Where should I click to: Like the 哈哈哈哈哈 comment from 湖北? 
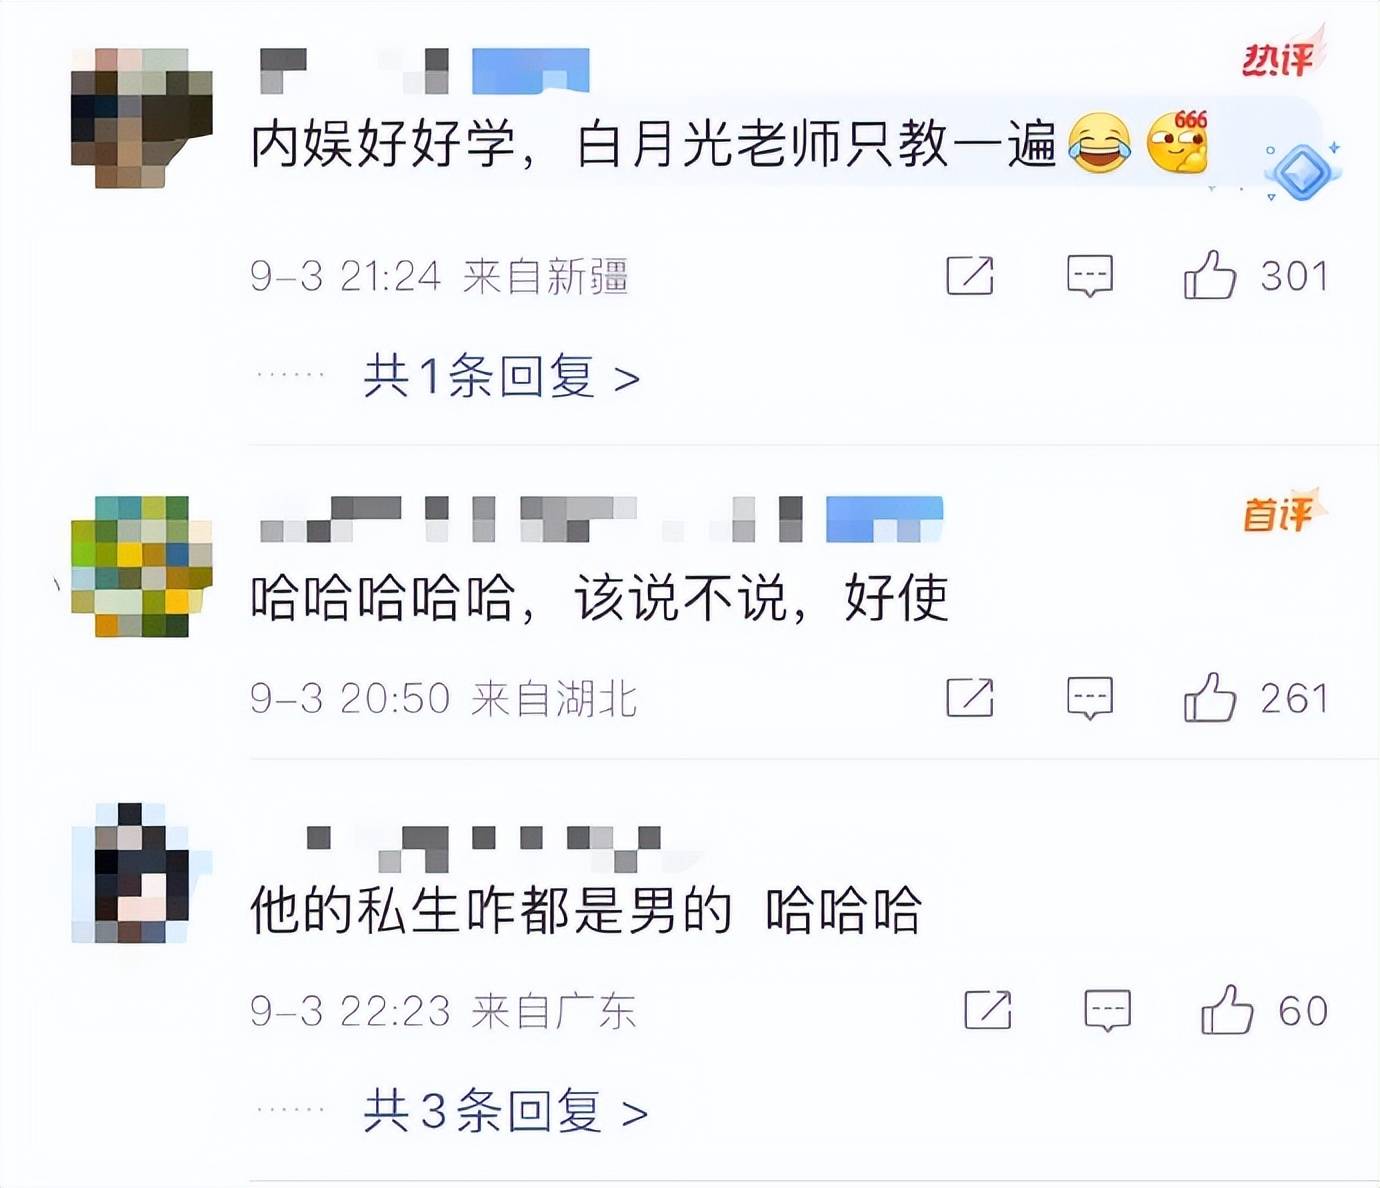tap(1210, 697)
